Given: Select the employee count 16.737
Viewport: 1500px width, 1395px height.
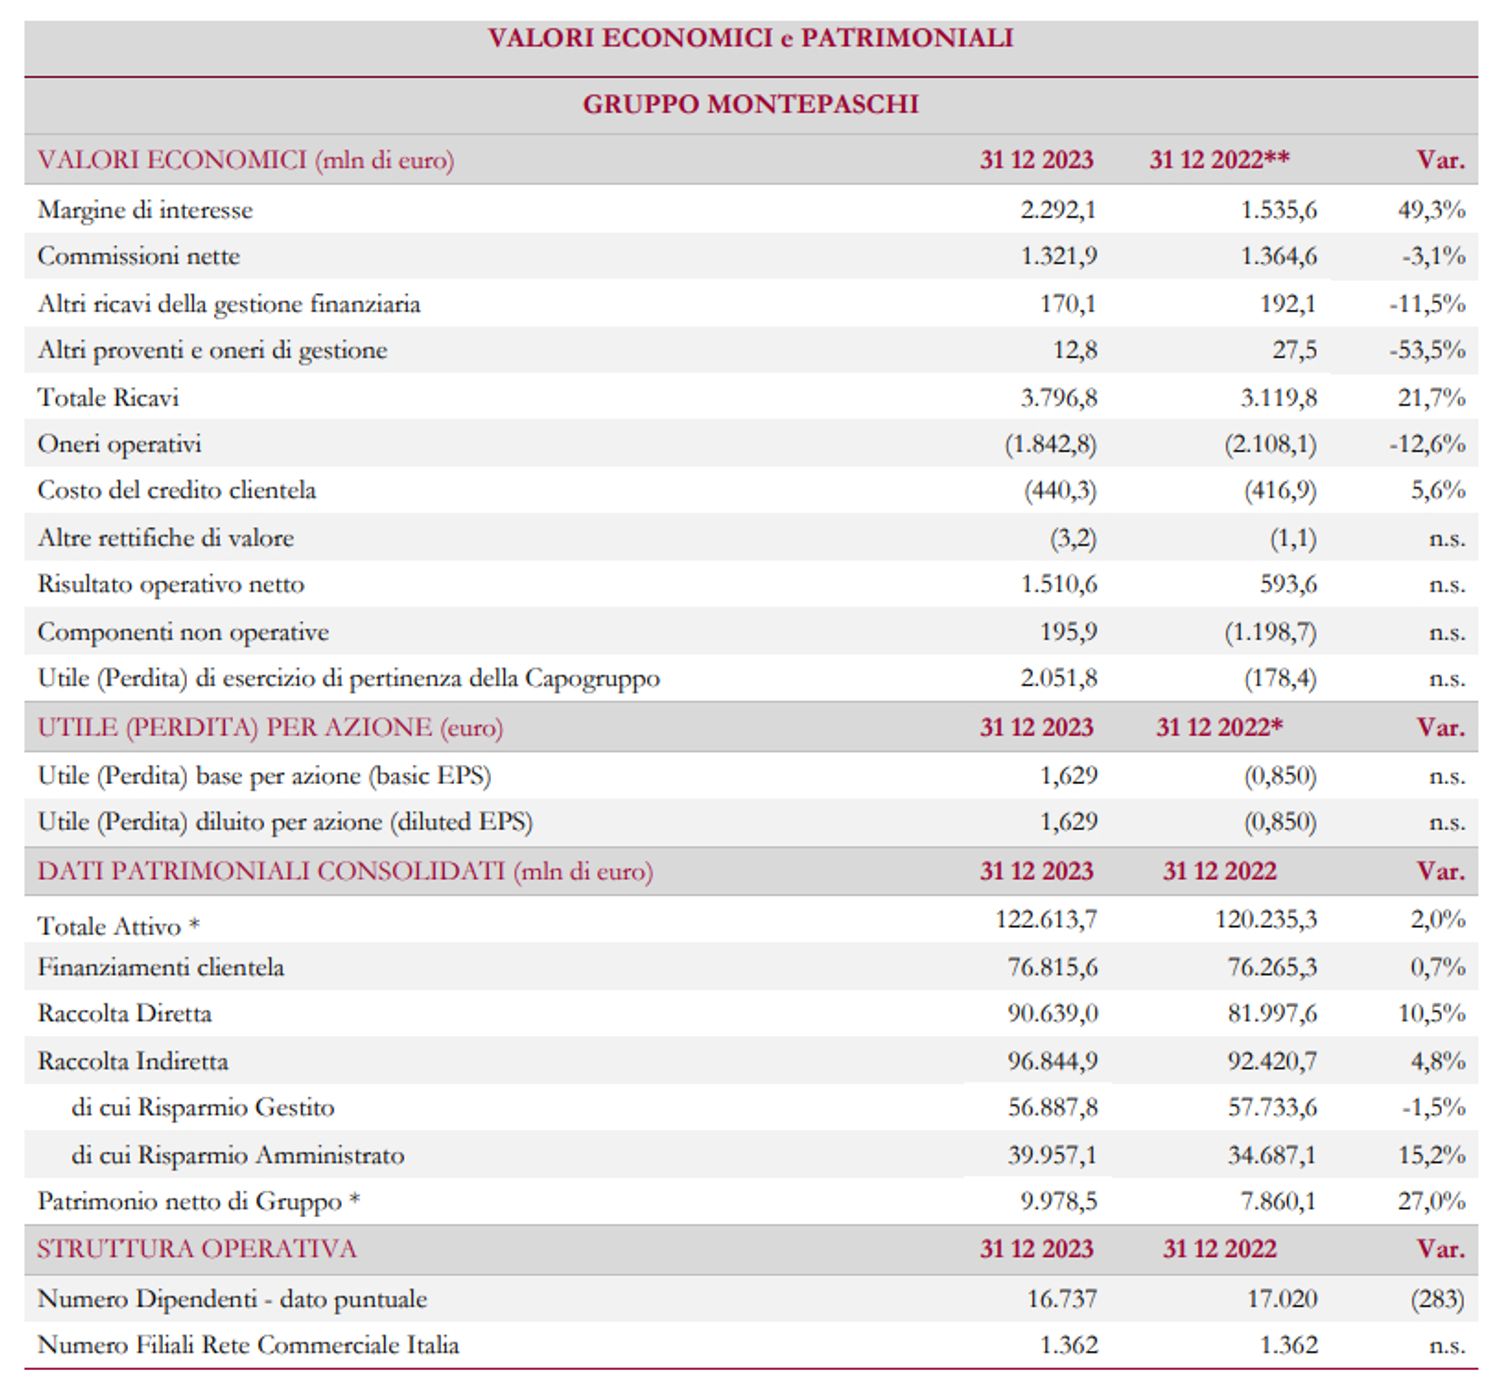Looking at the screenshot, I should tap(1062, 1299).
